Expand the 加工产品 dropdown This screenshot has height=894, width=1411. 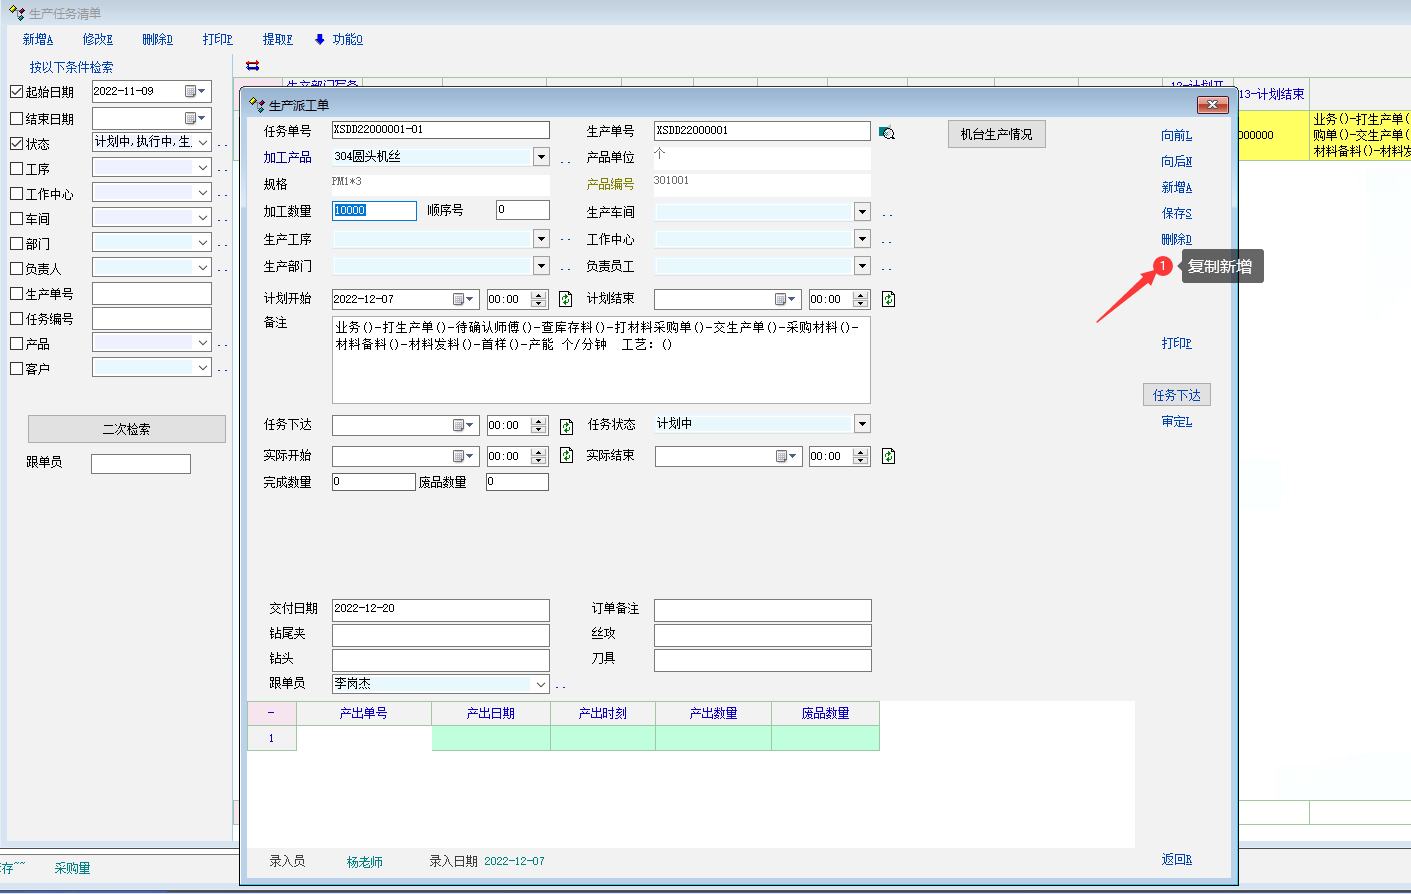tap(541, 157)
